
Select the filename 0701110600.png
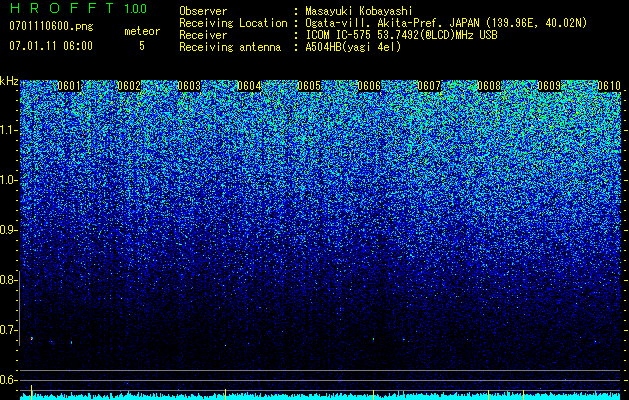51,26
